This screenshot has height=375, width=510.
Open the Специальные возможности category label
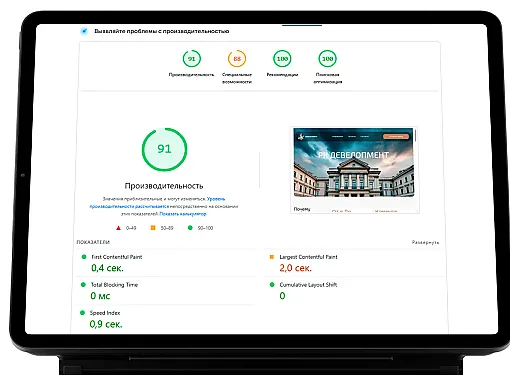point(237,78)
